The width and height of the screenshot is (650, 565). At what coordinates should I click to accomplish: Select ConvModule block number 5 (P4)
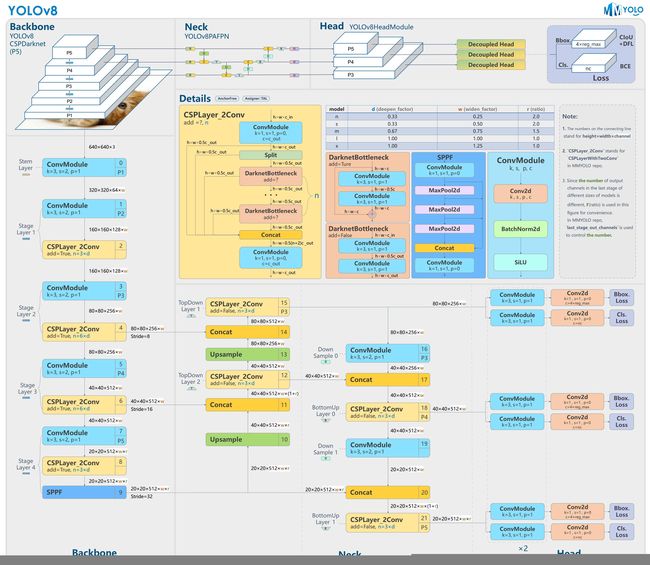[x=84, y=369]
